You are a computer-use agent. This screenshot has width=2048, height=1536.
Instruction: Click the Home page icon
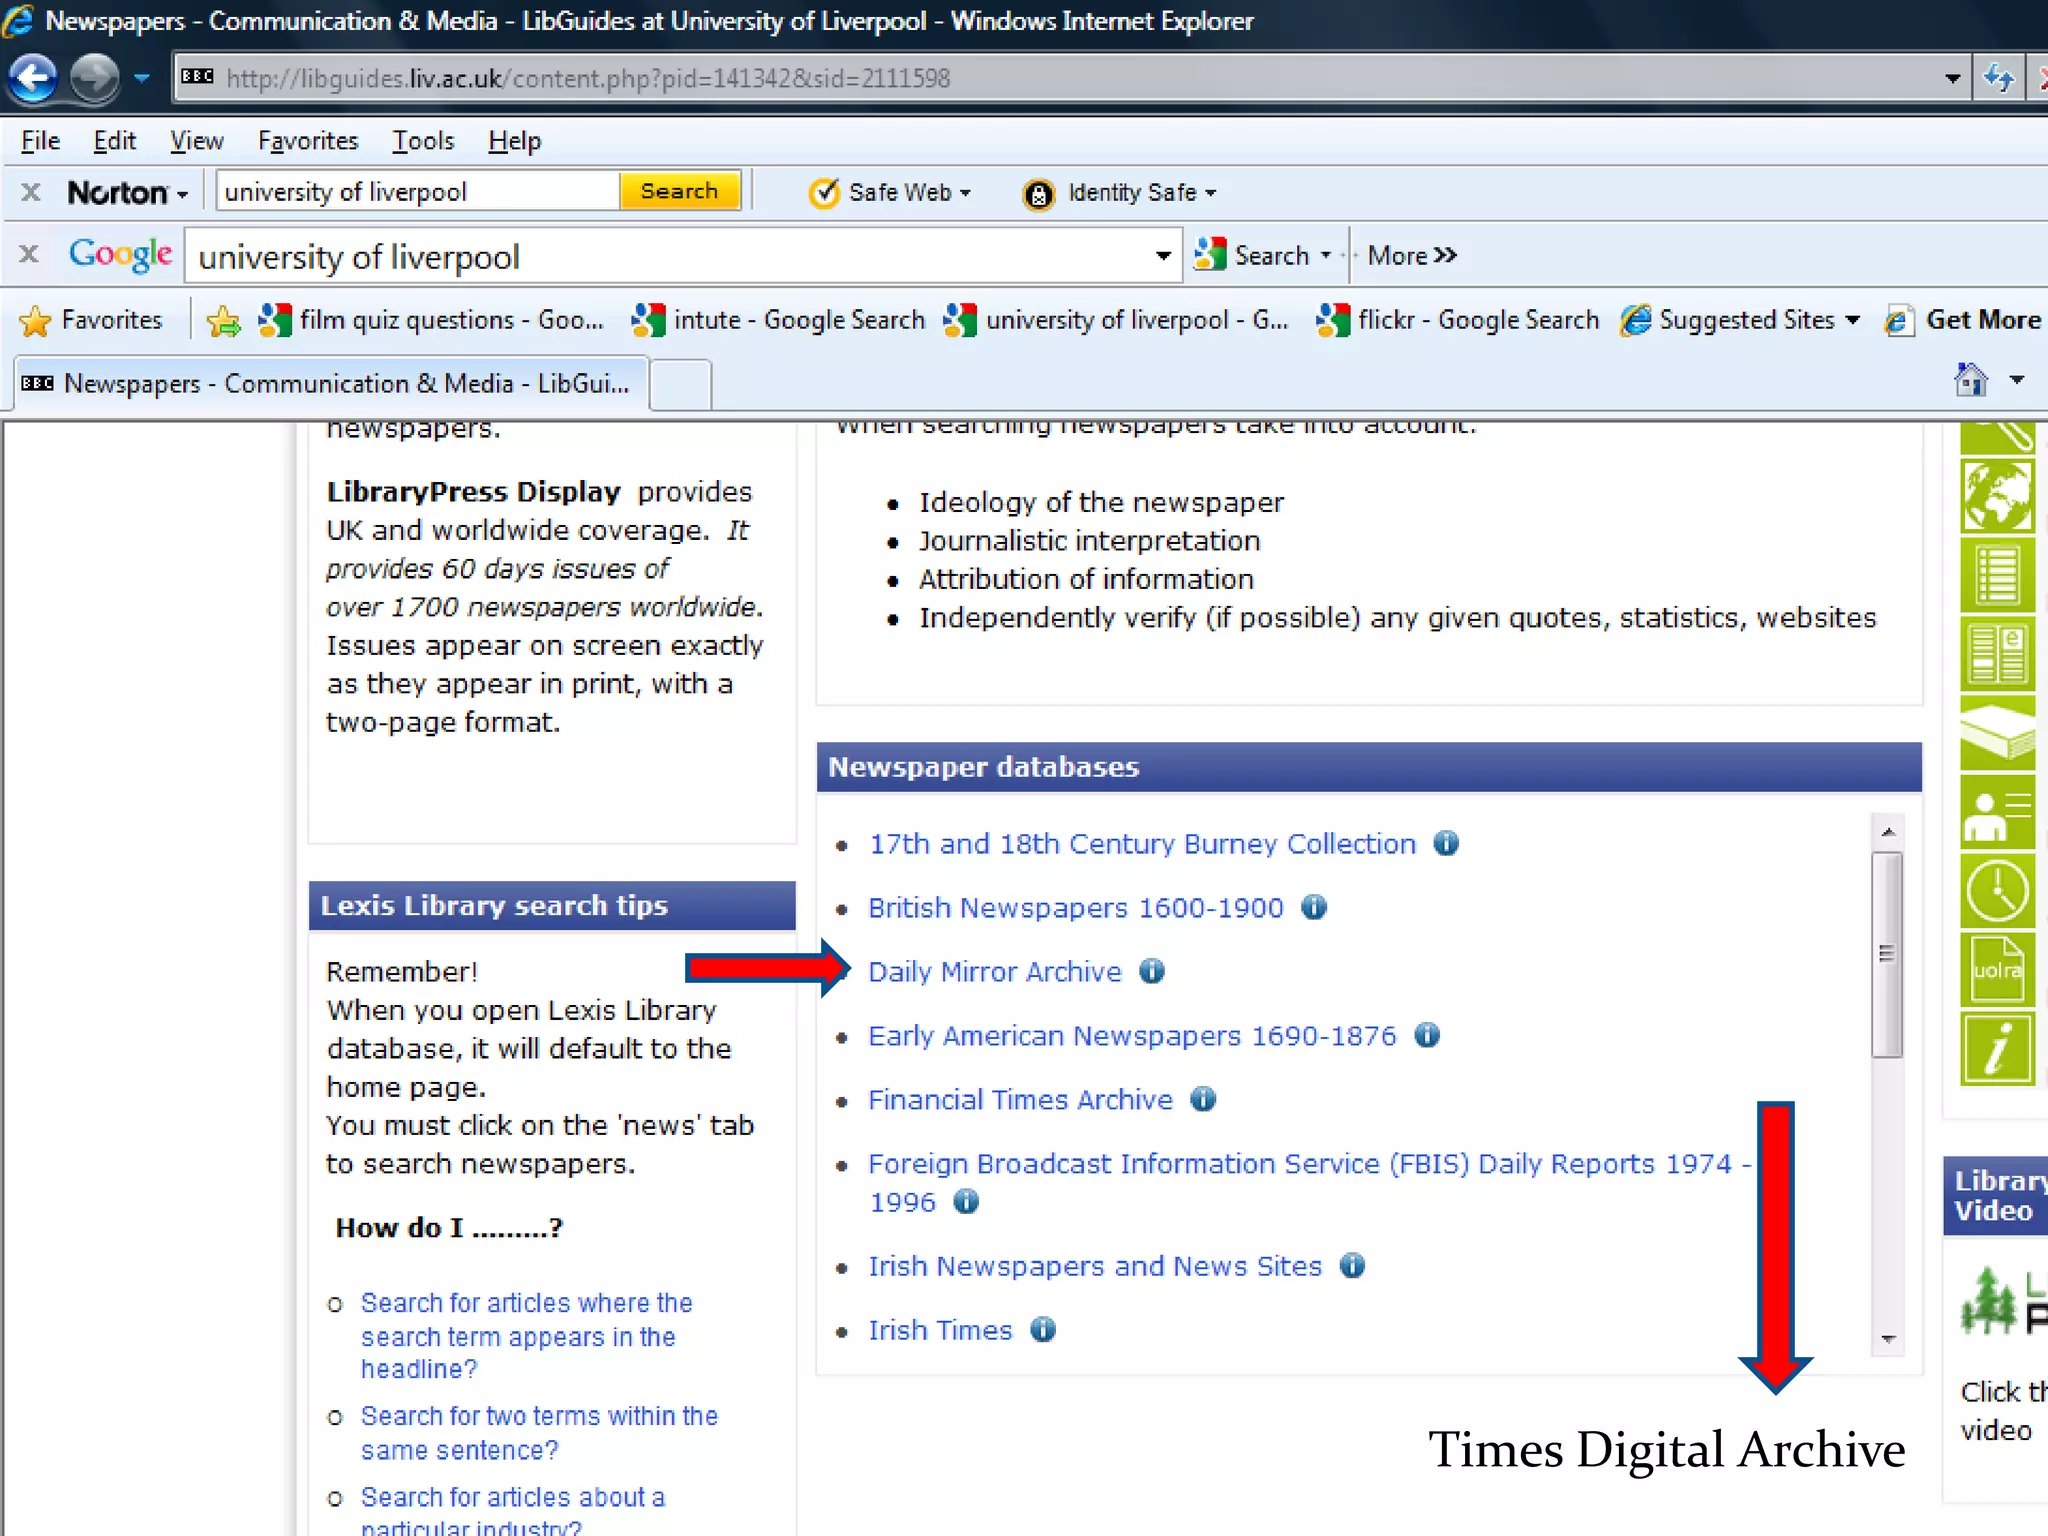tap(1970, 380)
